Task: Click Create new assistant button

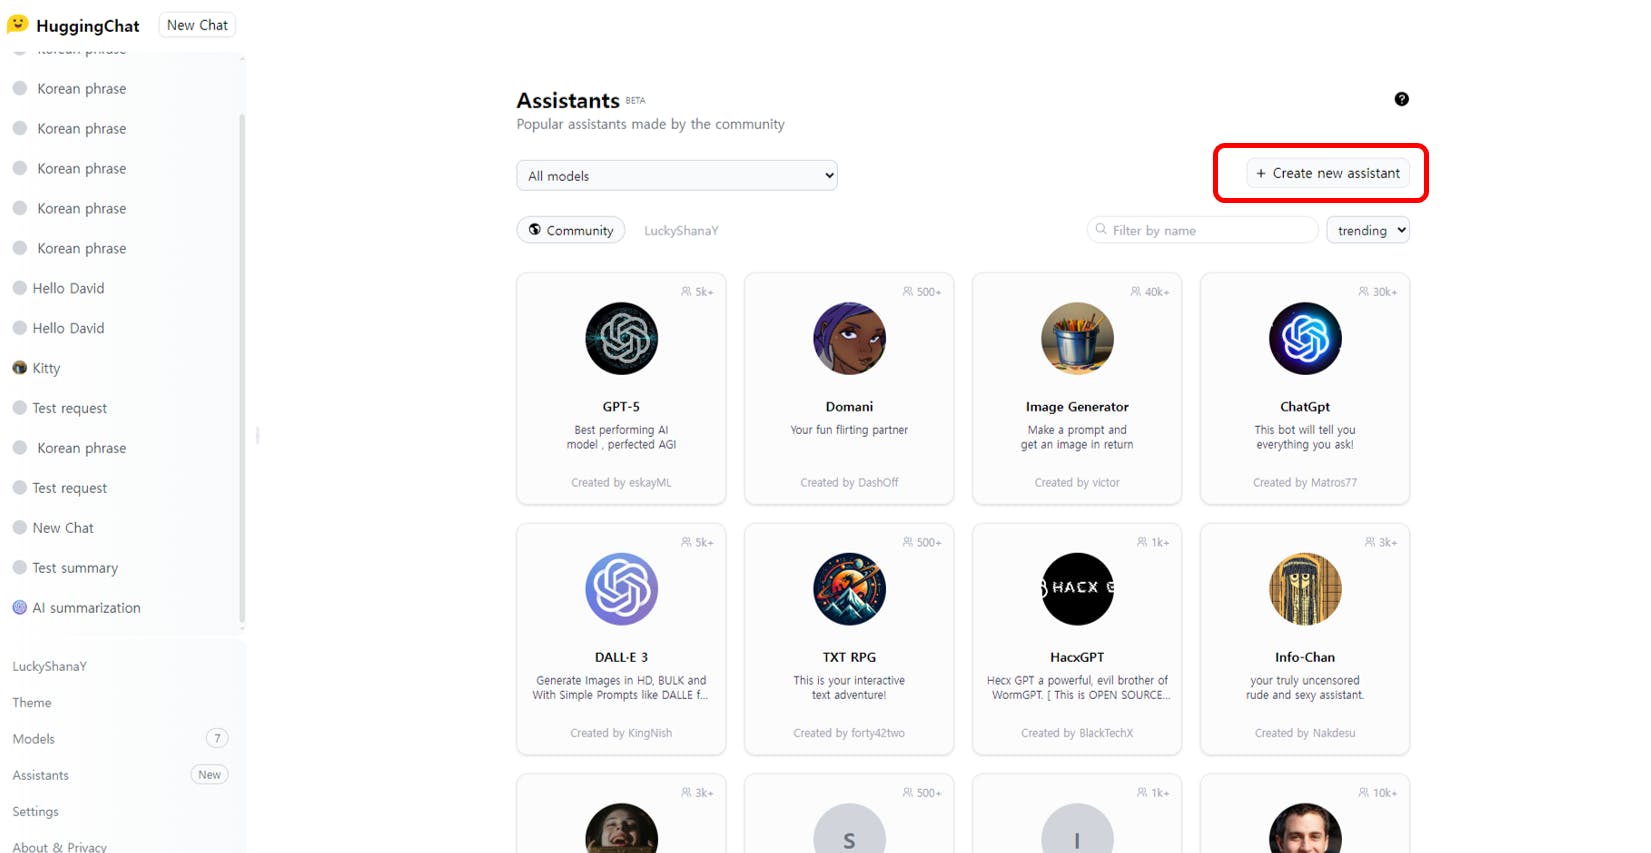Action: click(x=1328, y=174)
